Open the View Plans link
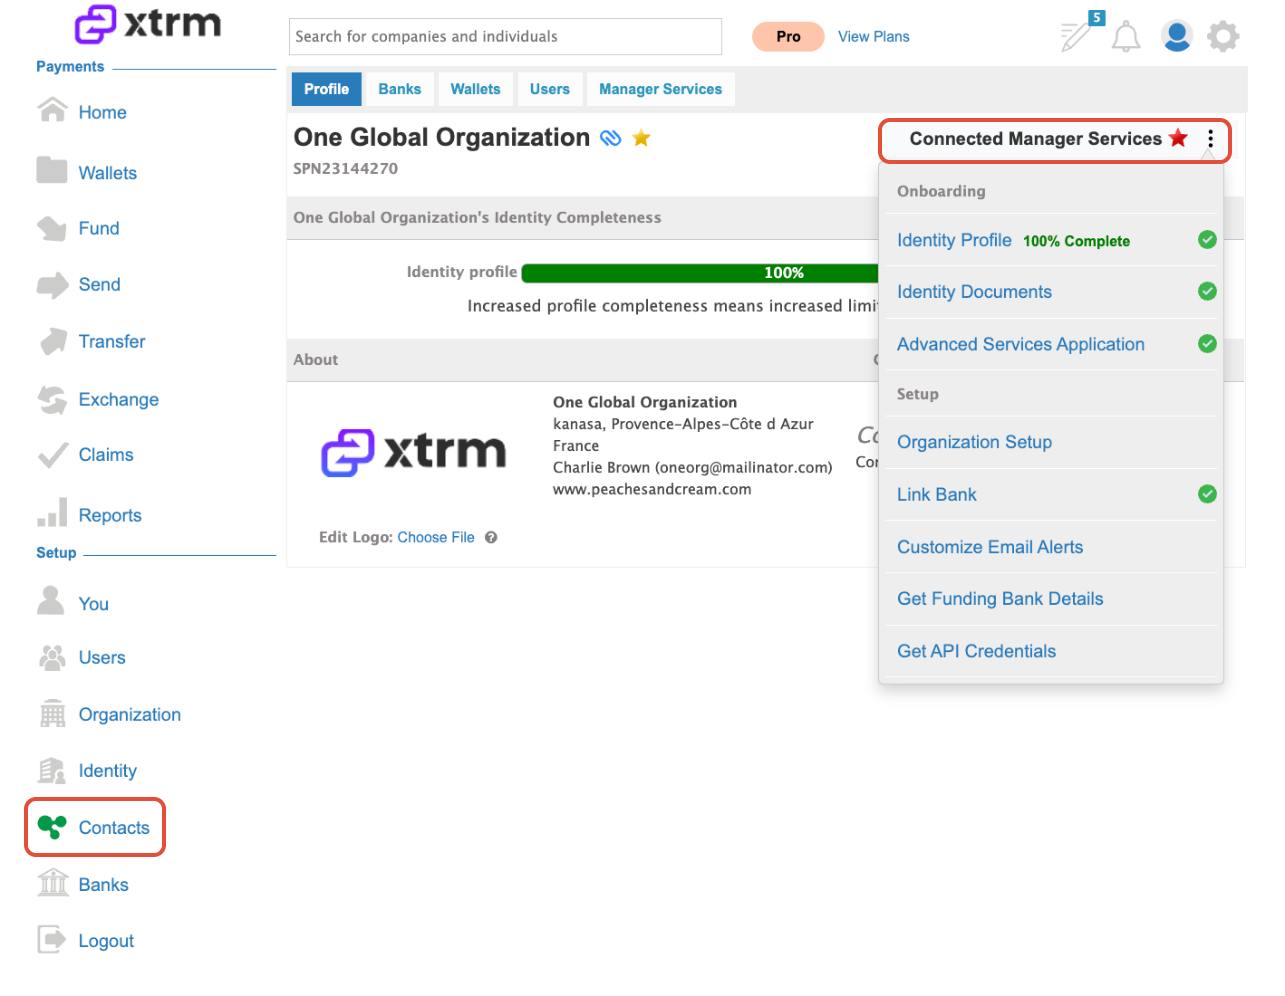This screenshot has width=1285, height=996. (873, 36)
